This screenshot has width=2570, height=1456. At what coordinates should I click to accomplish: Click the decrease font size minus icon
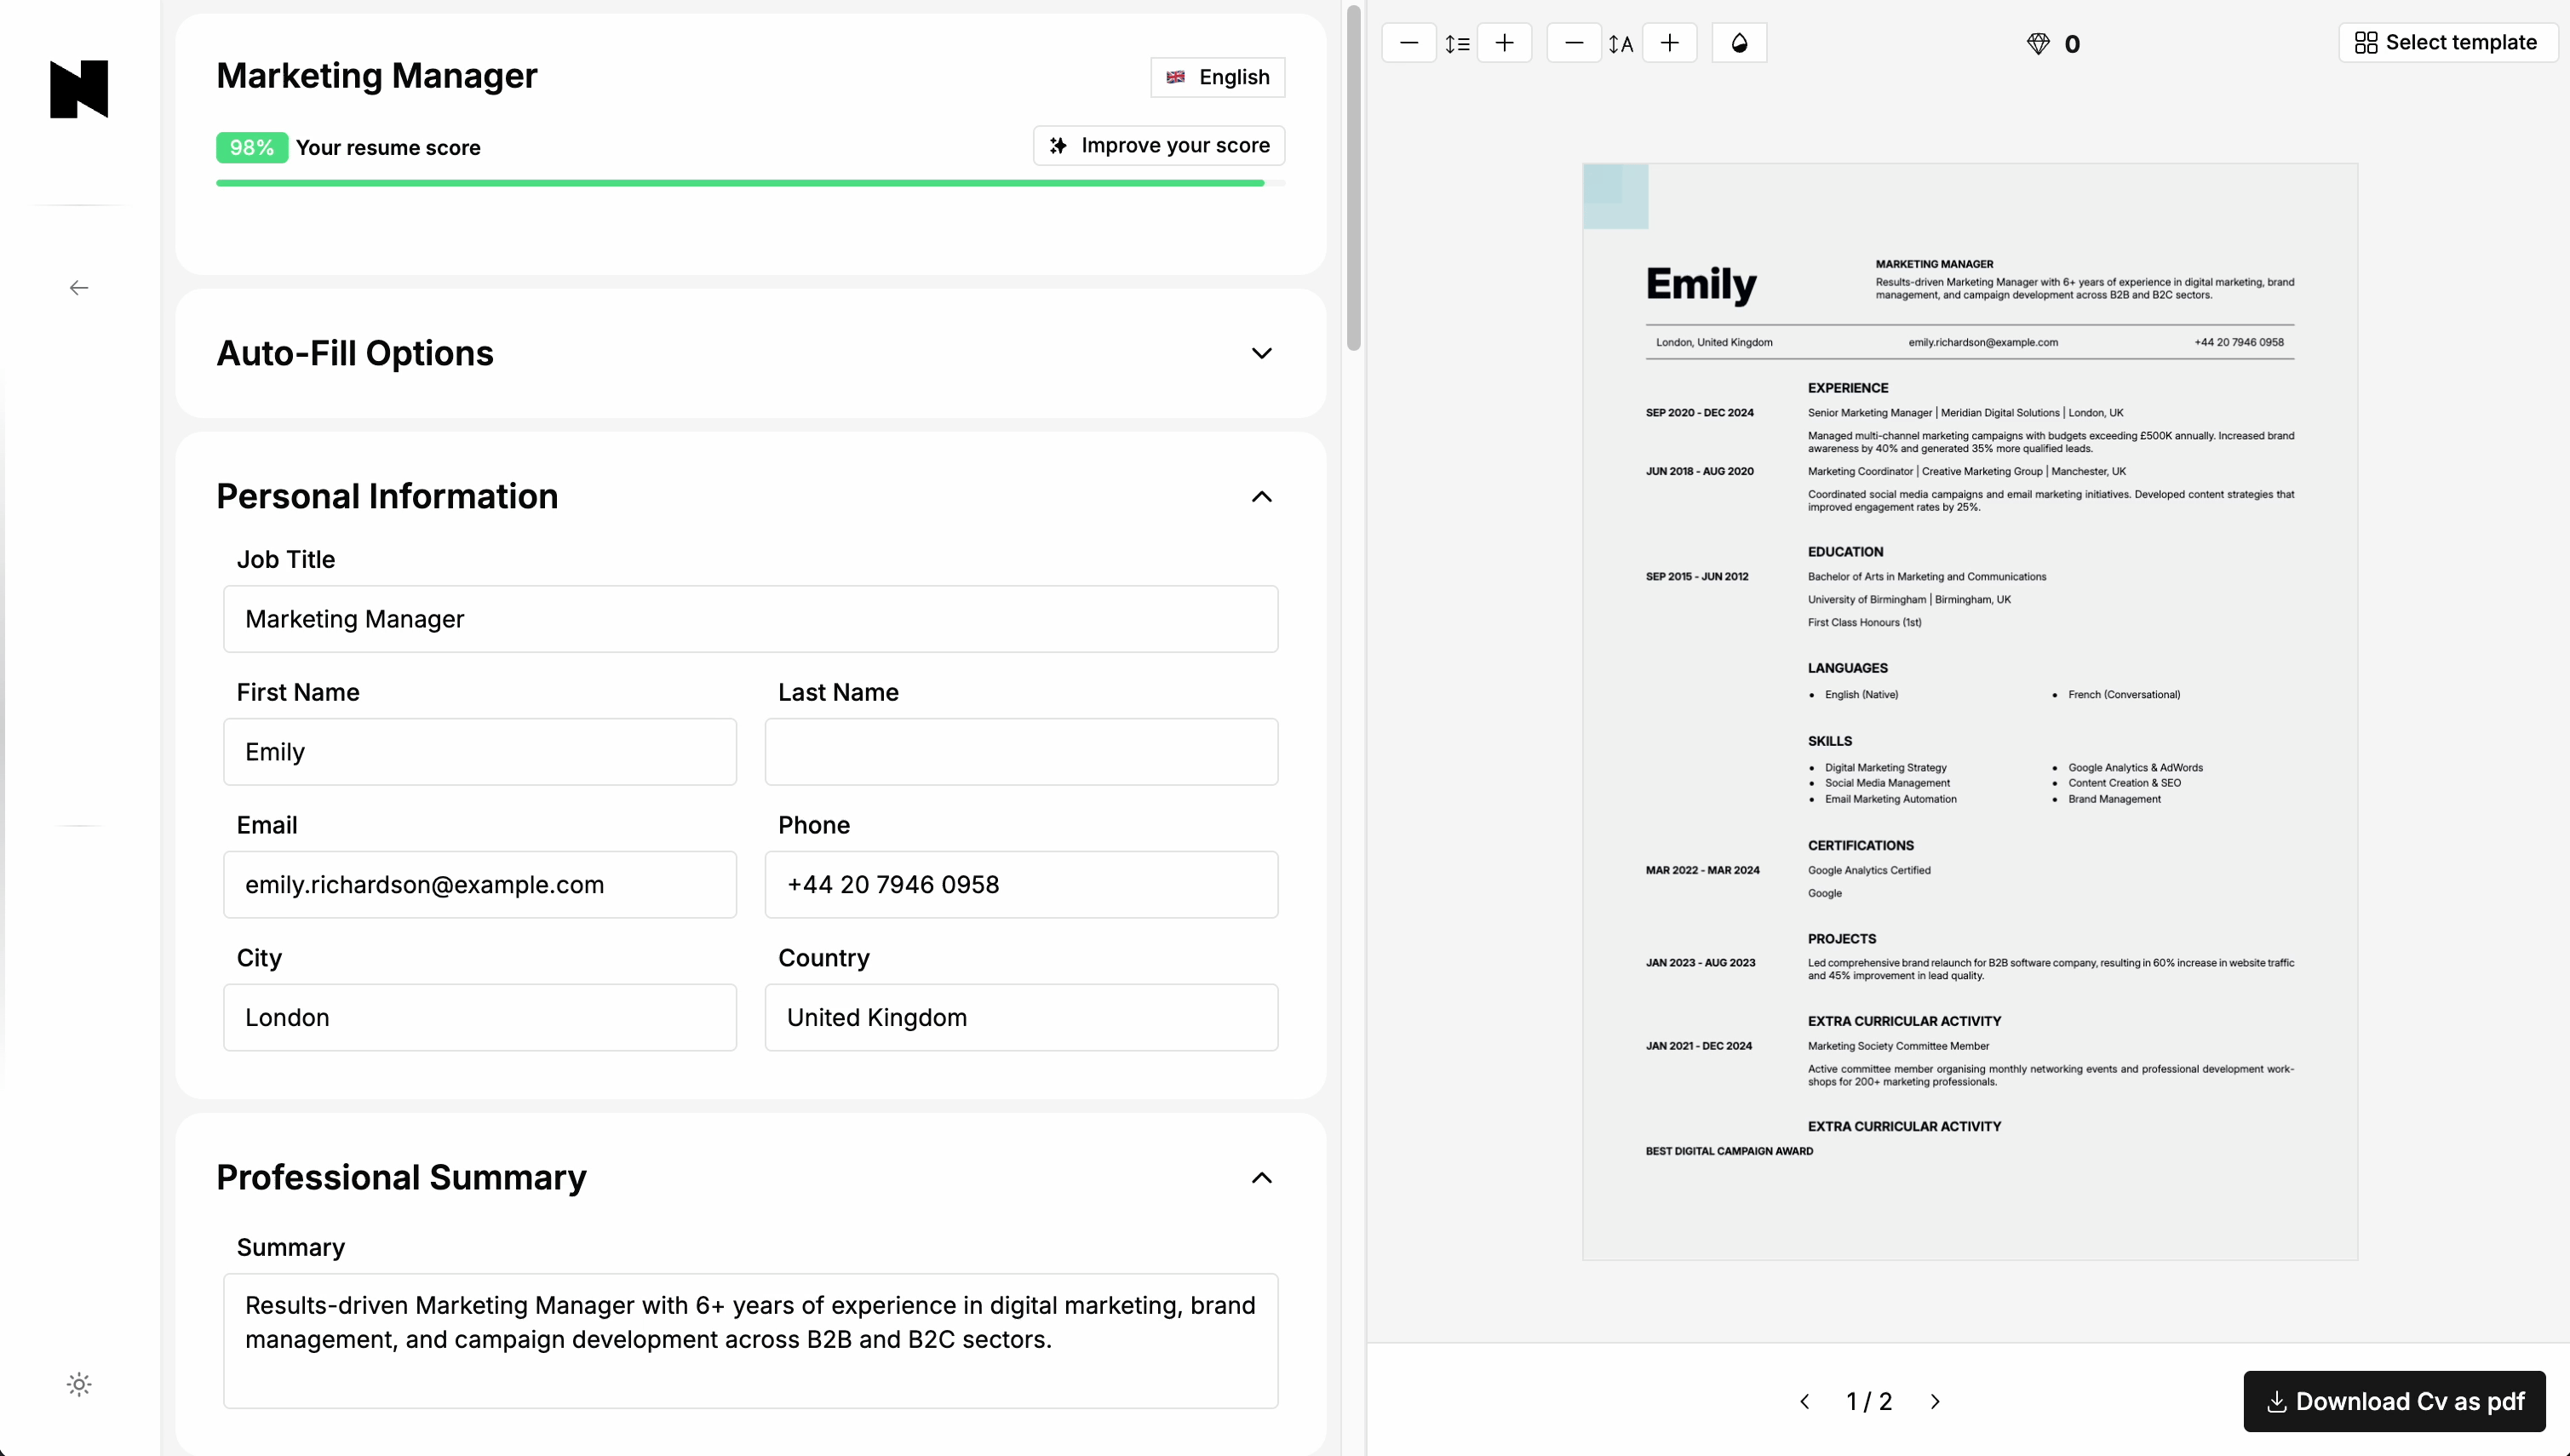(x=1573, y=43)
